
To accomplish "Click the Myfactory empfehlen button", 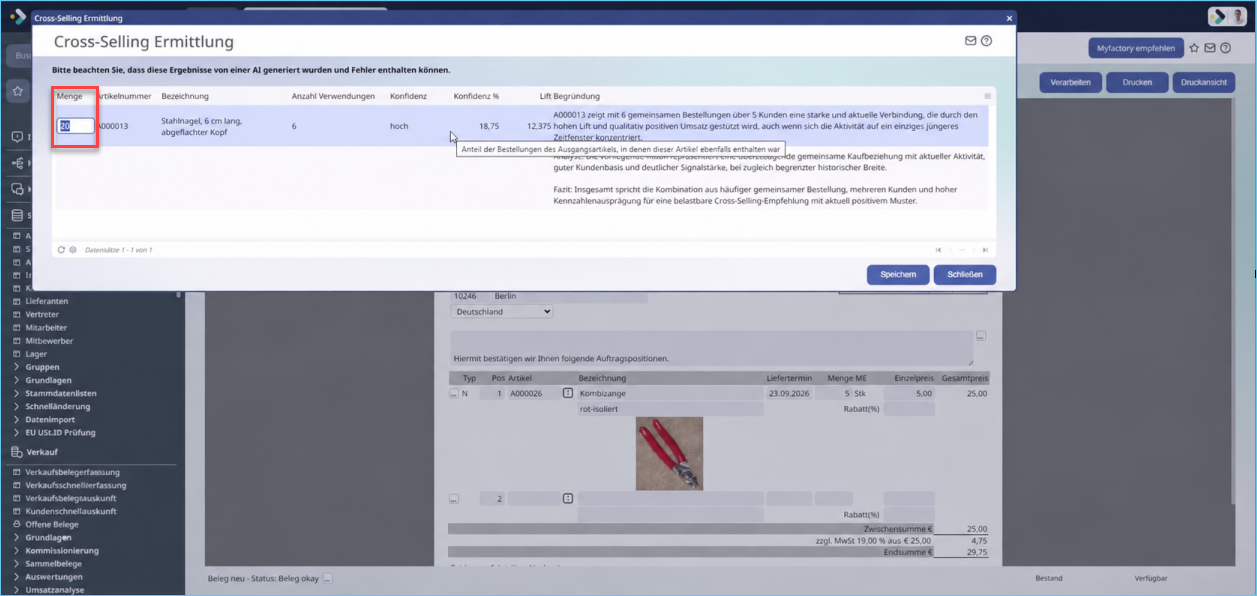I will pyautogui.click(x=1136, y=48).
